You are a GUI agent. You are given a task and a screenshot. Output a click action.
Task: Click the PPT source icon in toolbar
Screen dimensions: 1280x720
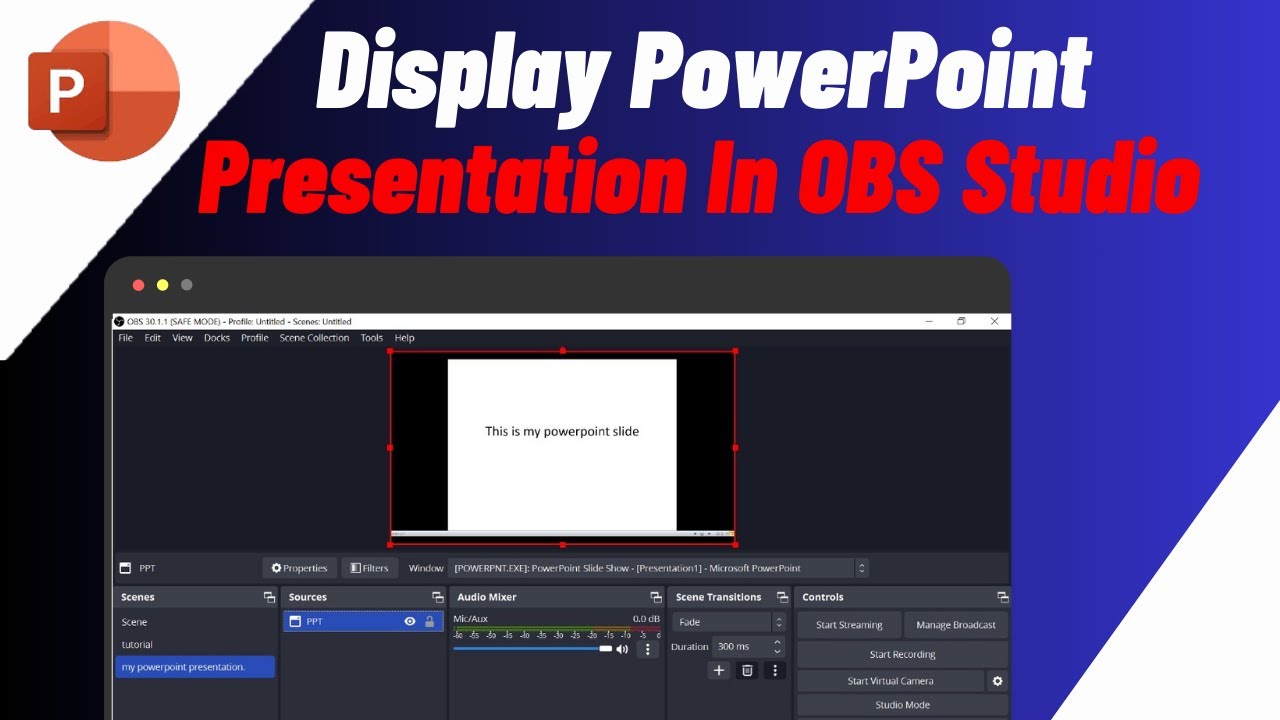(125, 568)
